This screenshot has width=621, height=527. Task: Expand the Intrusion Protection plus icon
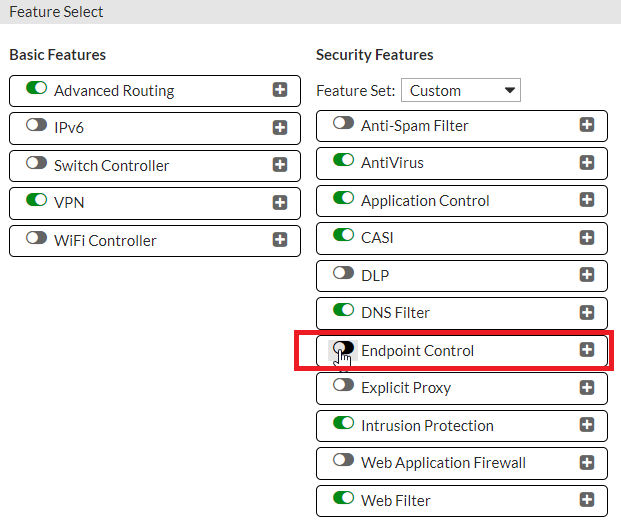click(587, 425)
